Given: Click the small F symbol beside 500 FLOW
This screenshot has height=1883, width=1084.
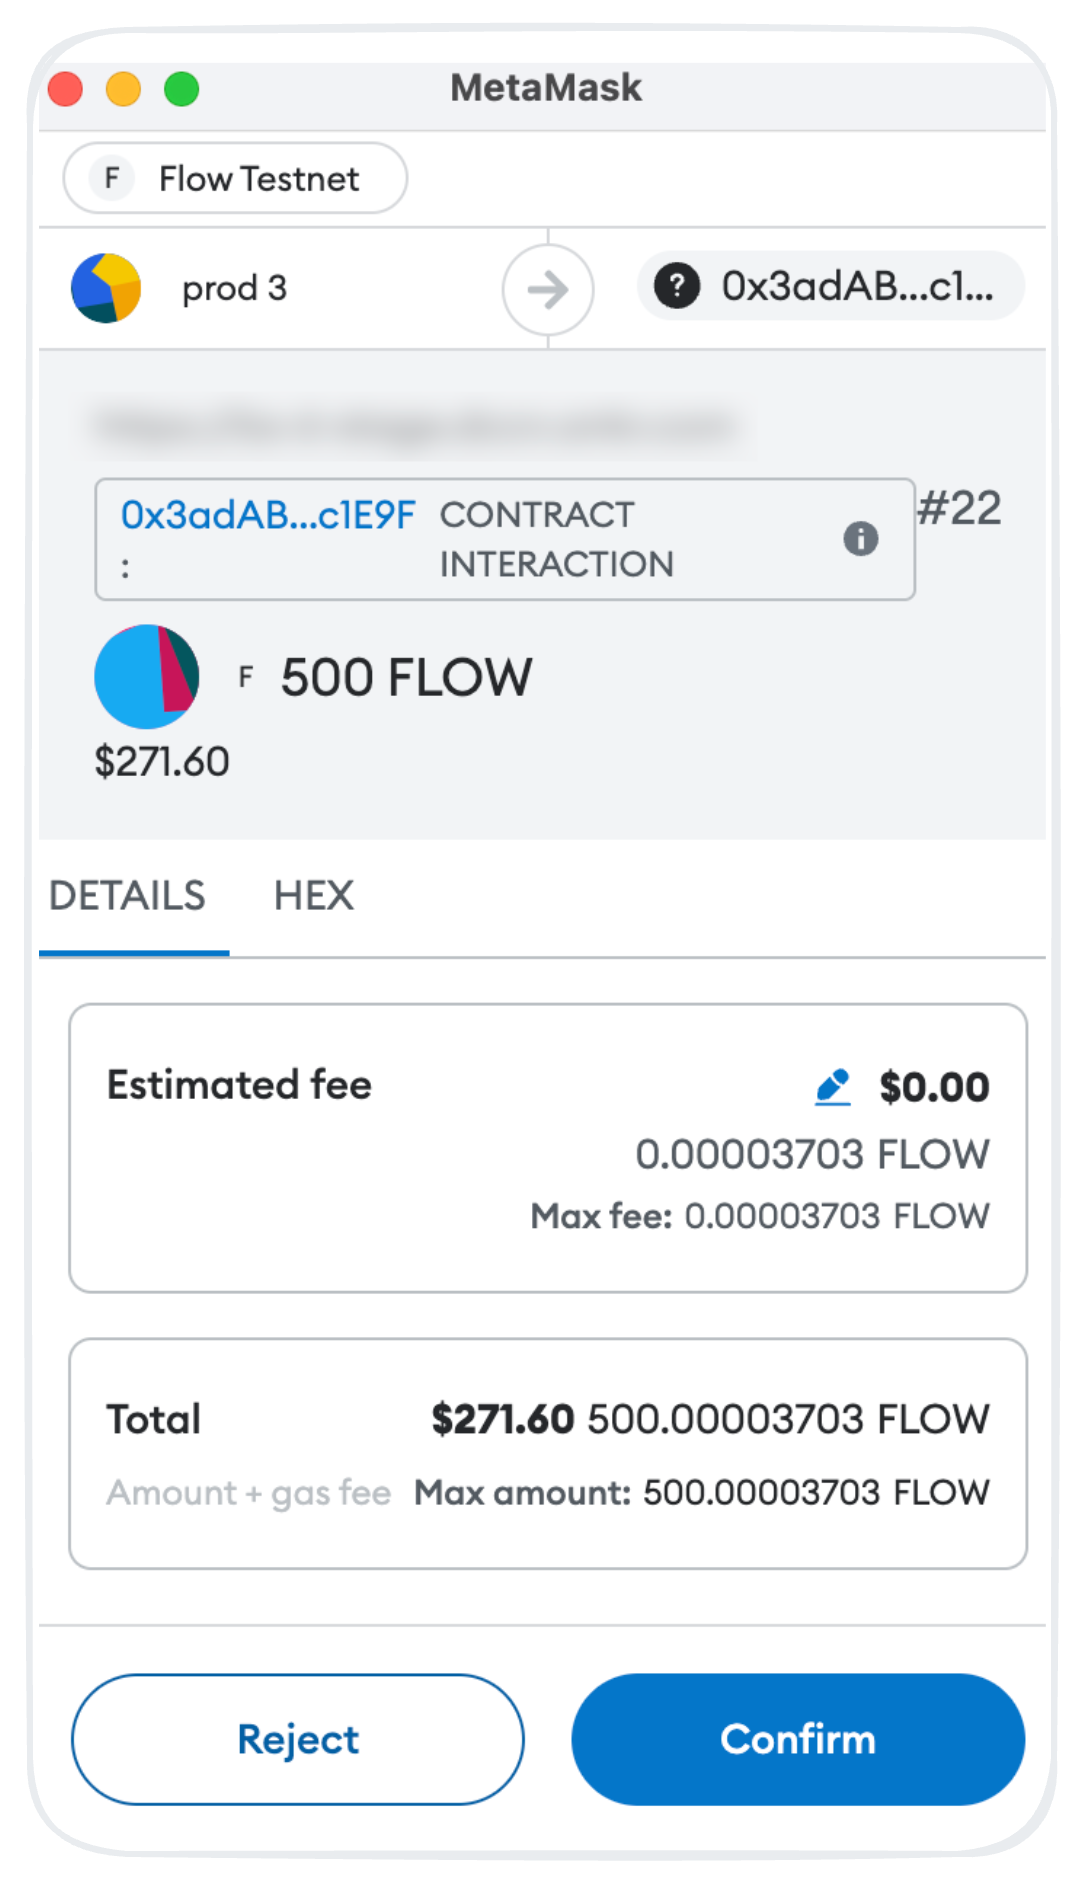Looking at the screenshot, I should (x=246, y=677).
